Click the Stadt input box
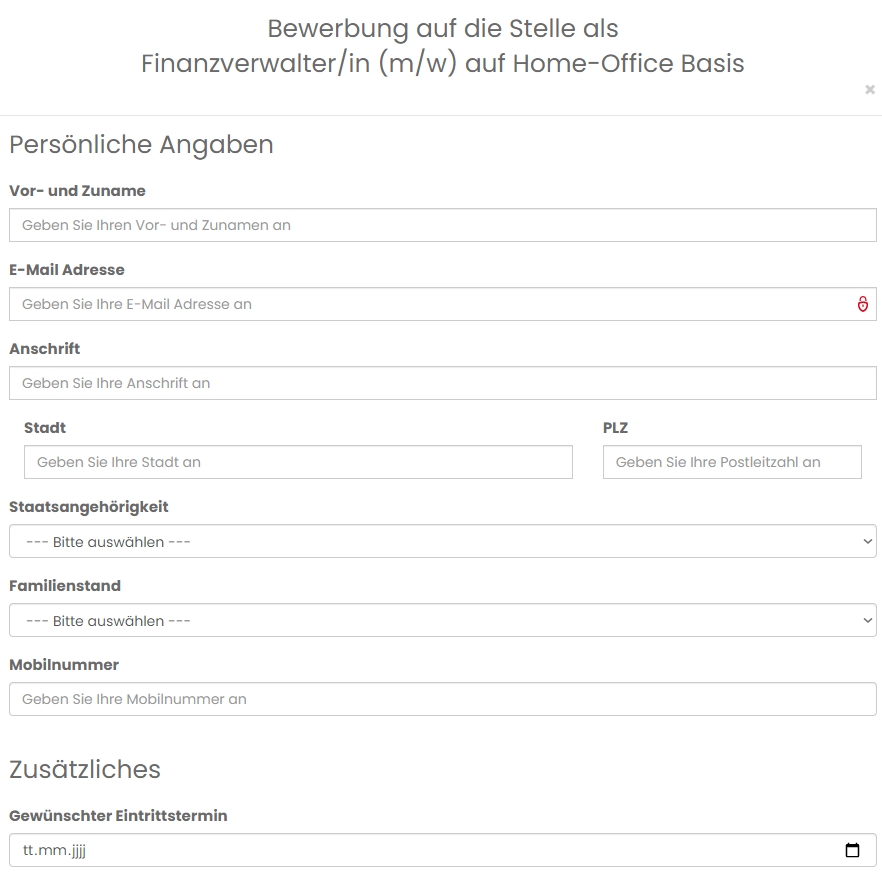882x875 pixels. (298, 462)
